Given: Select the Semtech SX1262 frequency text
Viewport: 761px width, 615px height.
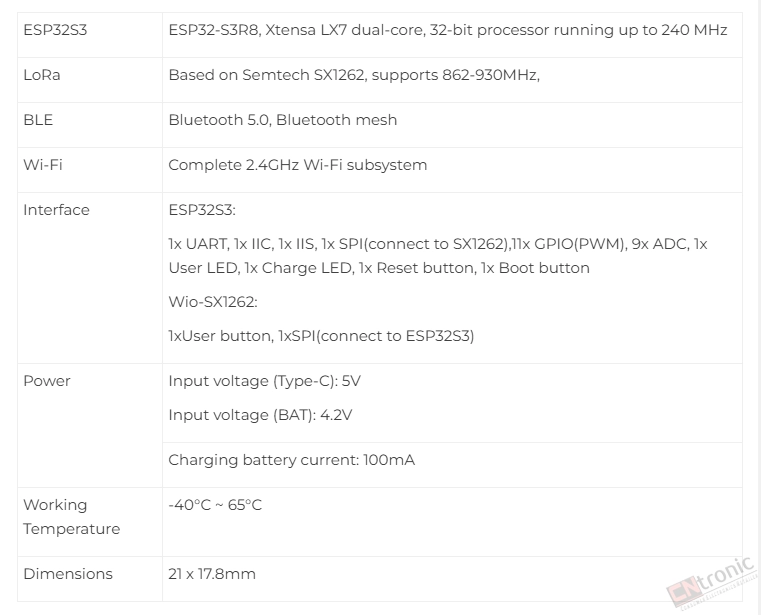Looking at the screenshot, I should [354, 75].
